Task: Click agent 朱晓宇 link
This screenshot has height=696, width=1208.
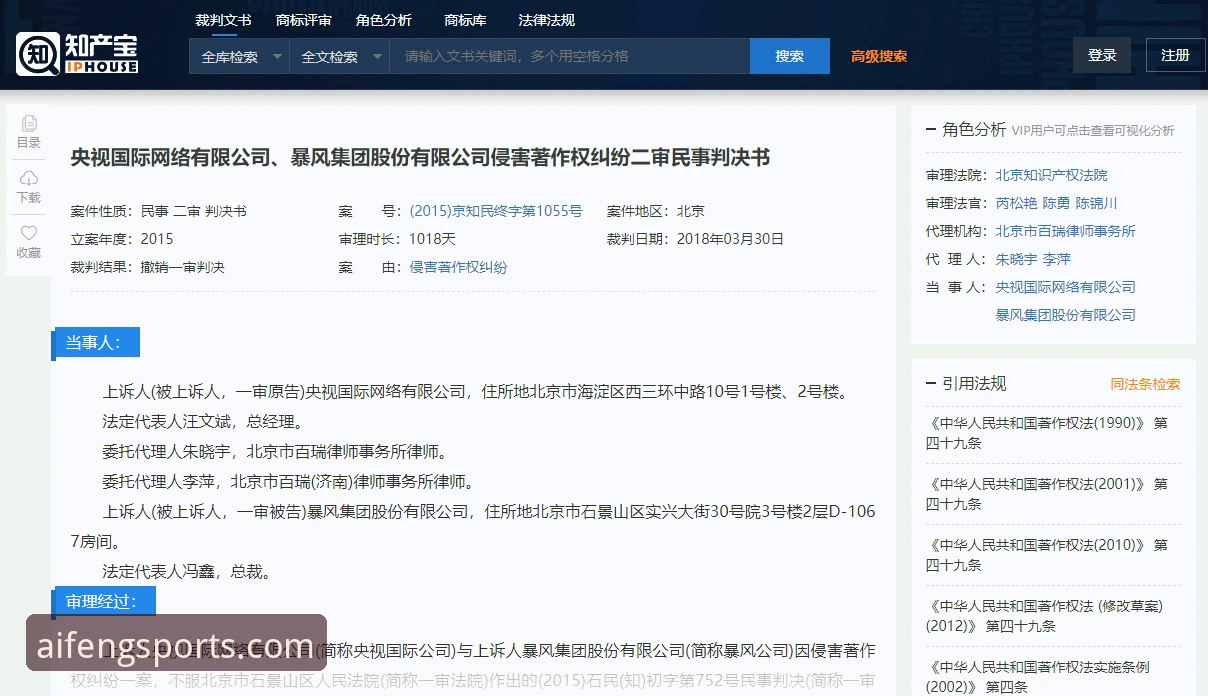Action: click(1016, 259)
